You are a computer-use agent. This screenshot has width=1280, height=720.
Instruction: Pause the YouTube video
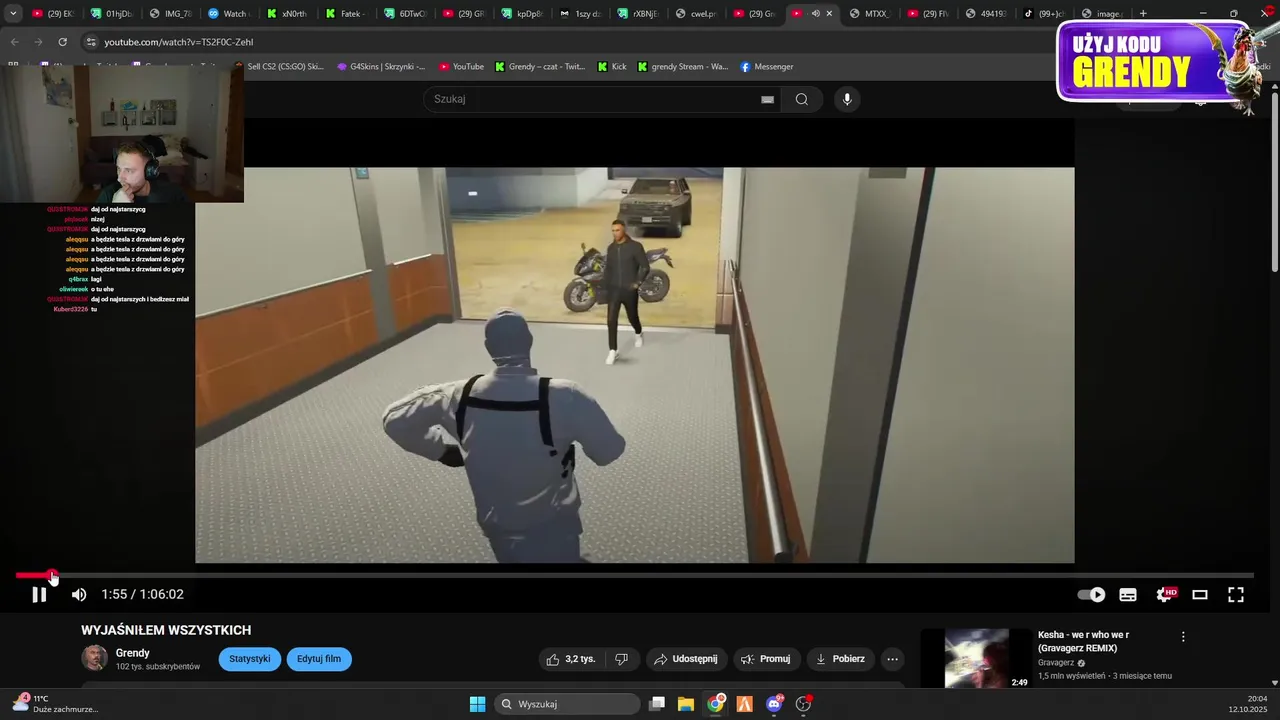tap(39, 594)
